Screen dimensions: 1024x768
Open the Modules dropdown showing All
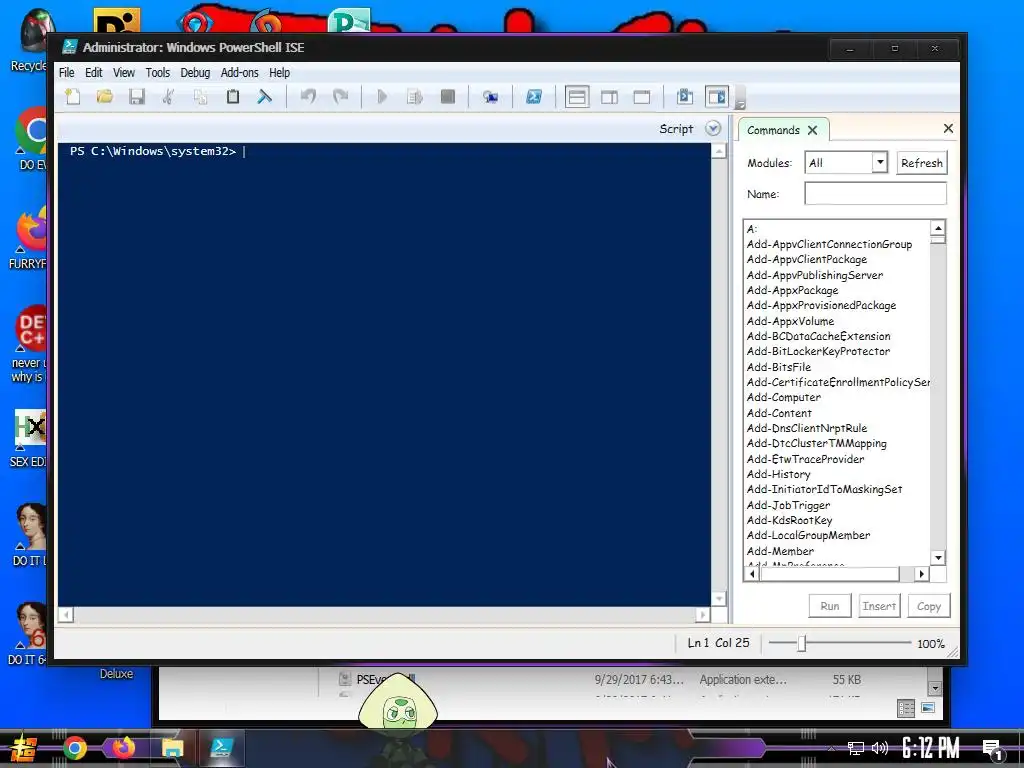pos(846,163)
